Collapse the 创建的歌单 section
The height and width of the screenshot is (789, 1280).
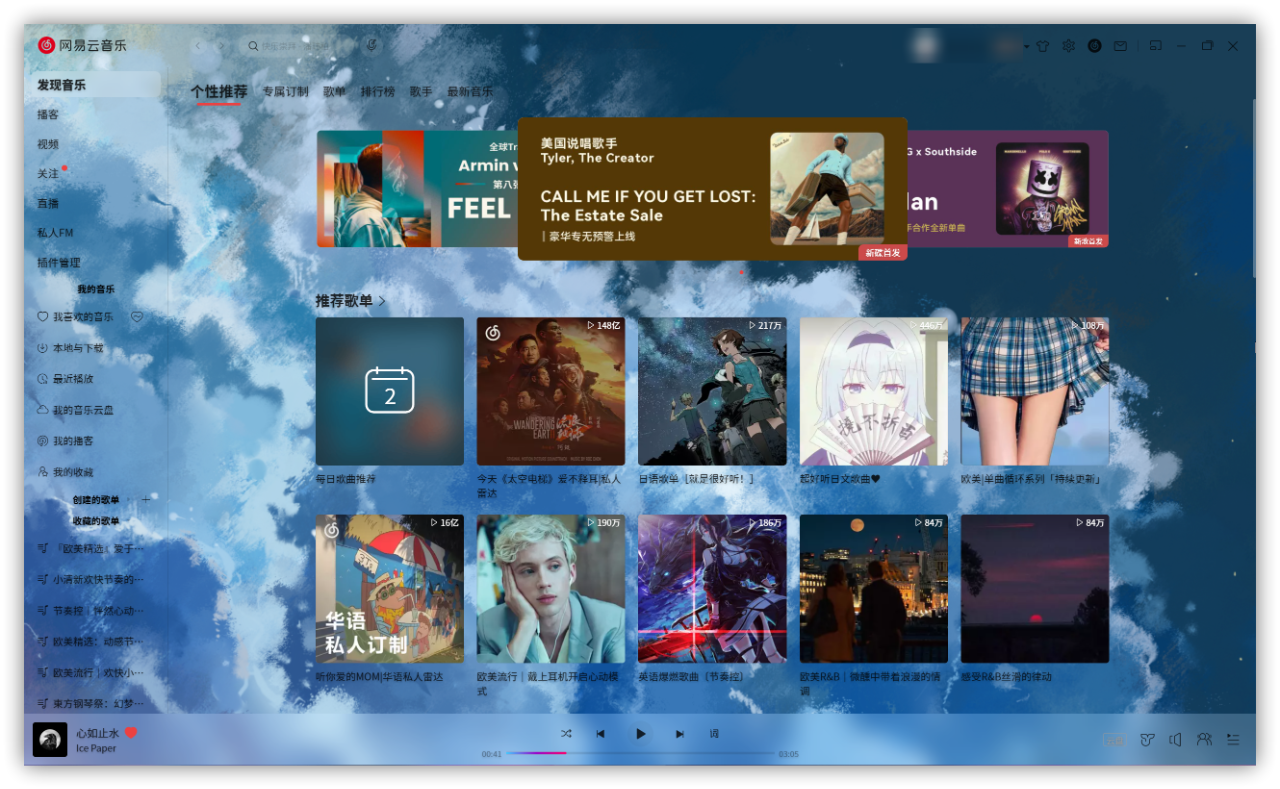coord(95,499)
